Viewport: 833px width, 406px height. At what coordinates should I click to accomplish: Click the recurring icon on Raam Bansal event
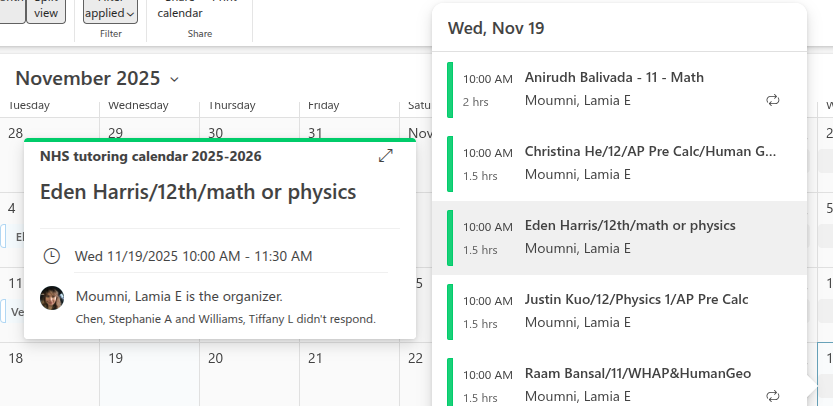tap(772, 396)
